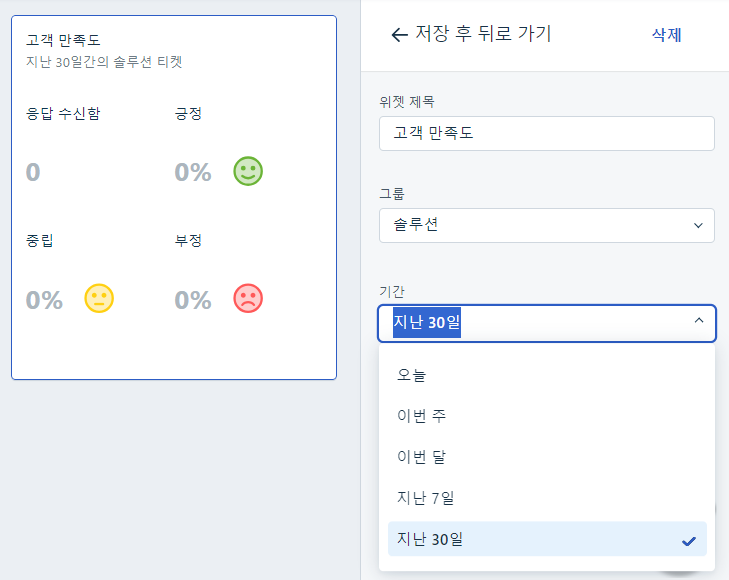Click the highlighted 지난 30일 text in 기간 field
Screen dimensions: 729x580
427,322
